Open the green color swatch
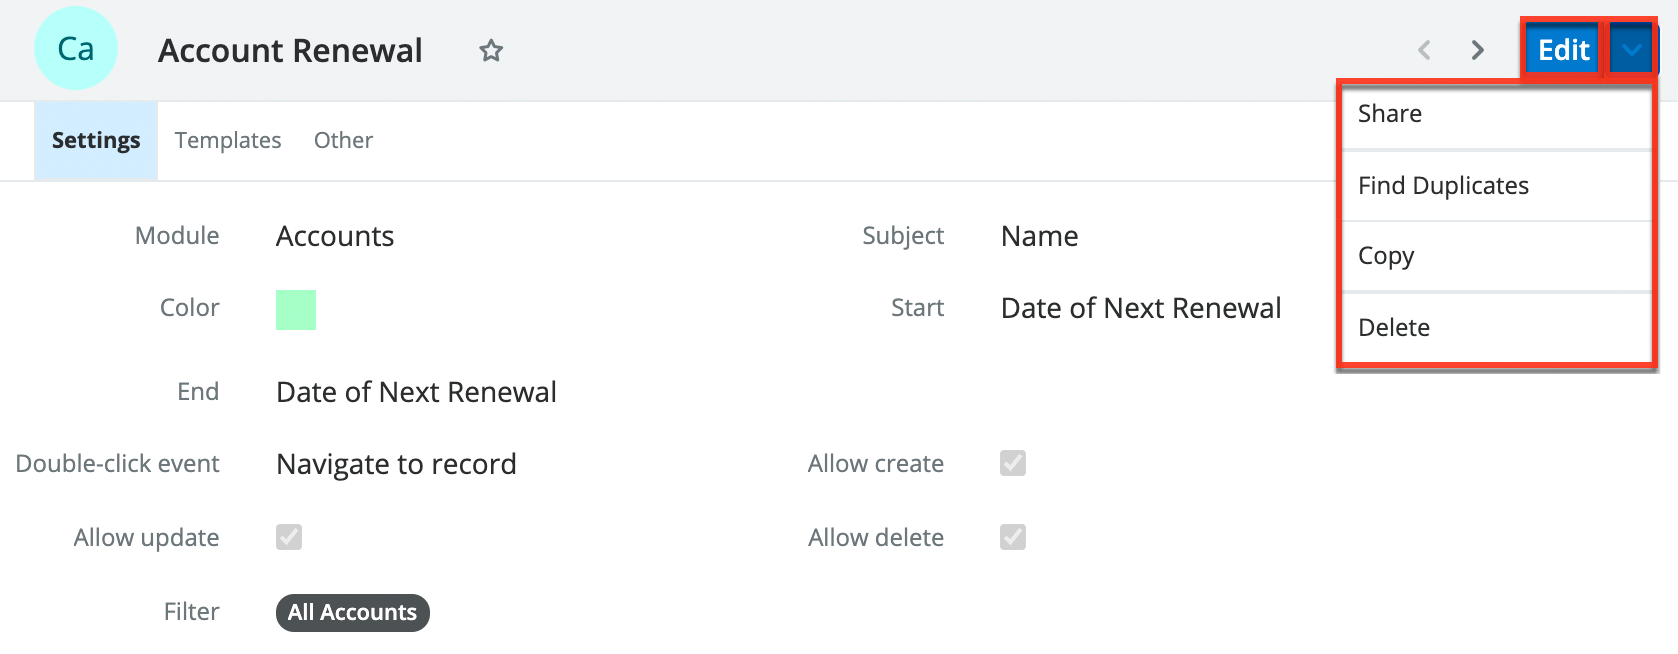Viewport: 1678px width, 654px height. click(297, 311)
